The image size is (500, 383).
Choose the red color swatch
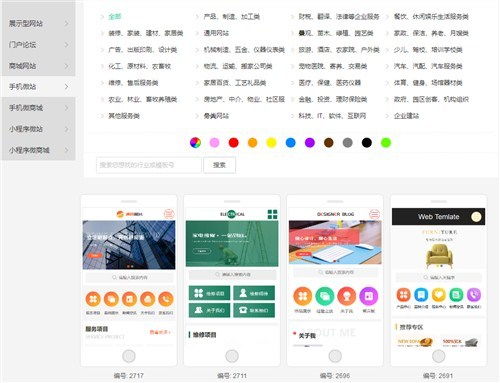coord(234,143)
